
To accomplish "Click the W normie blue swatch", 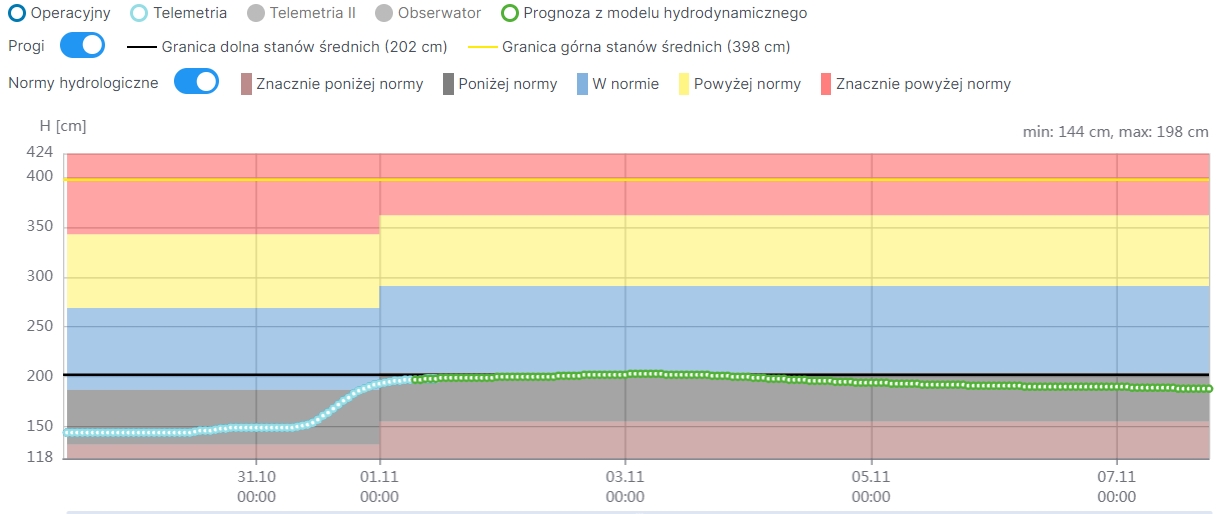I will pyautogui.click(x=582, y=84).
